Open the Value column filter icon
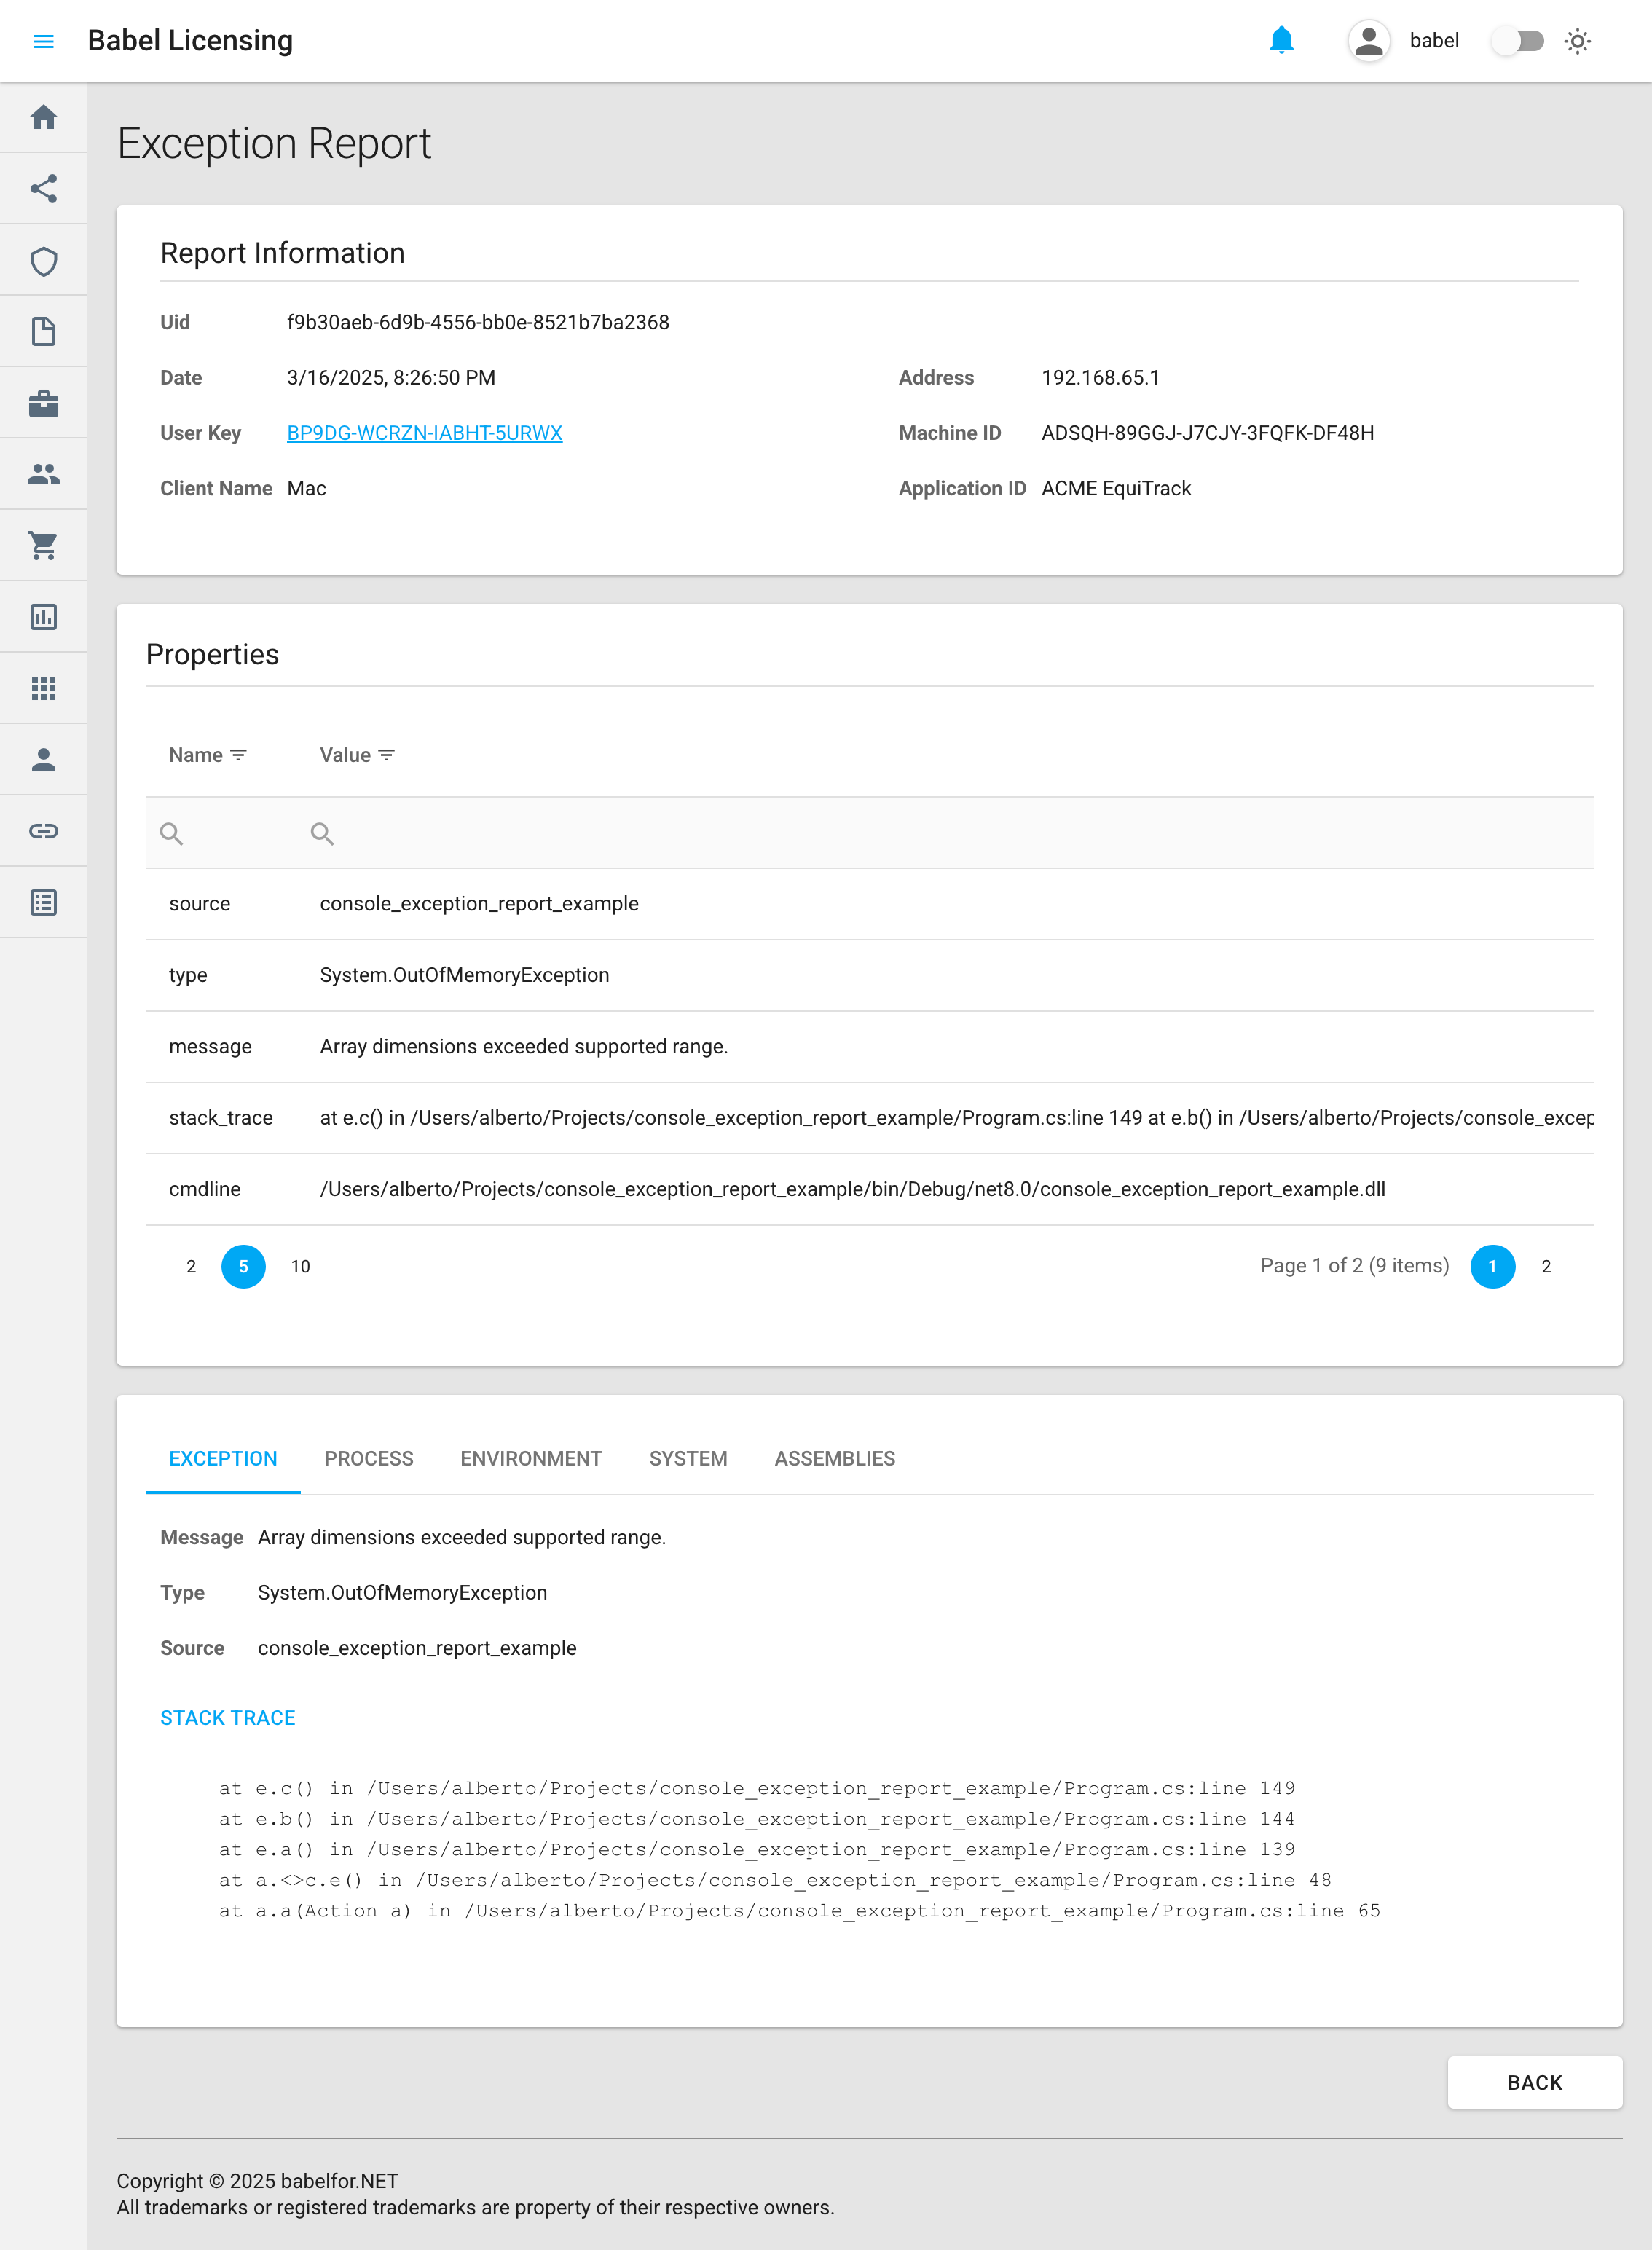The image size is (1652, 2250). (x=387, y=756)
